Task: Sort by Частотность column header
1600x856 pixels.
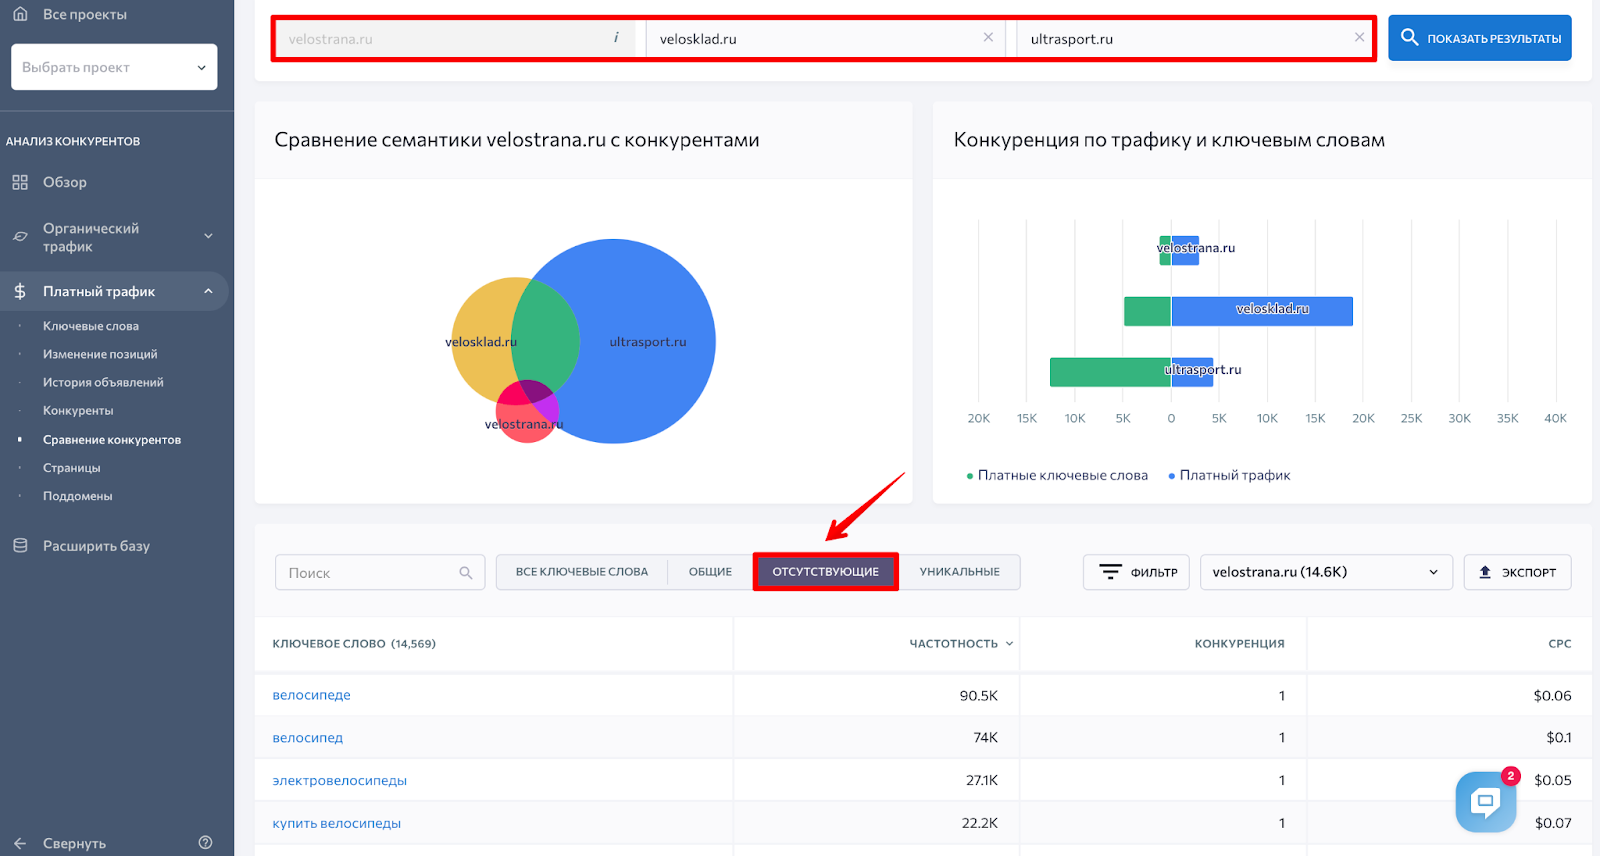Action: point(960,643)
